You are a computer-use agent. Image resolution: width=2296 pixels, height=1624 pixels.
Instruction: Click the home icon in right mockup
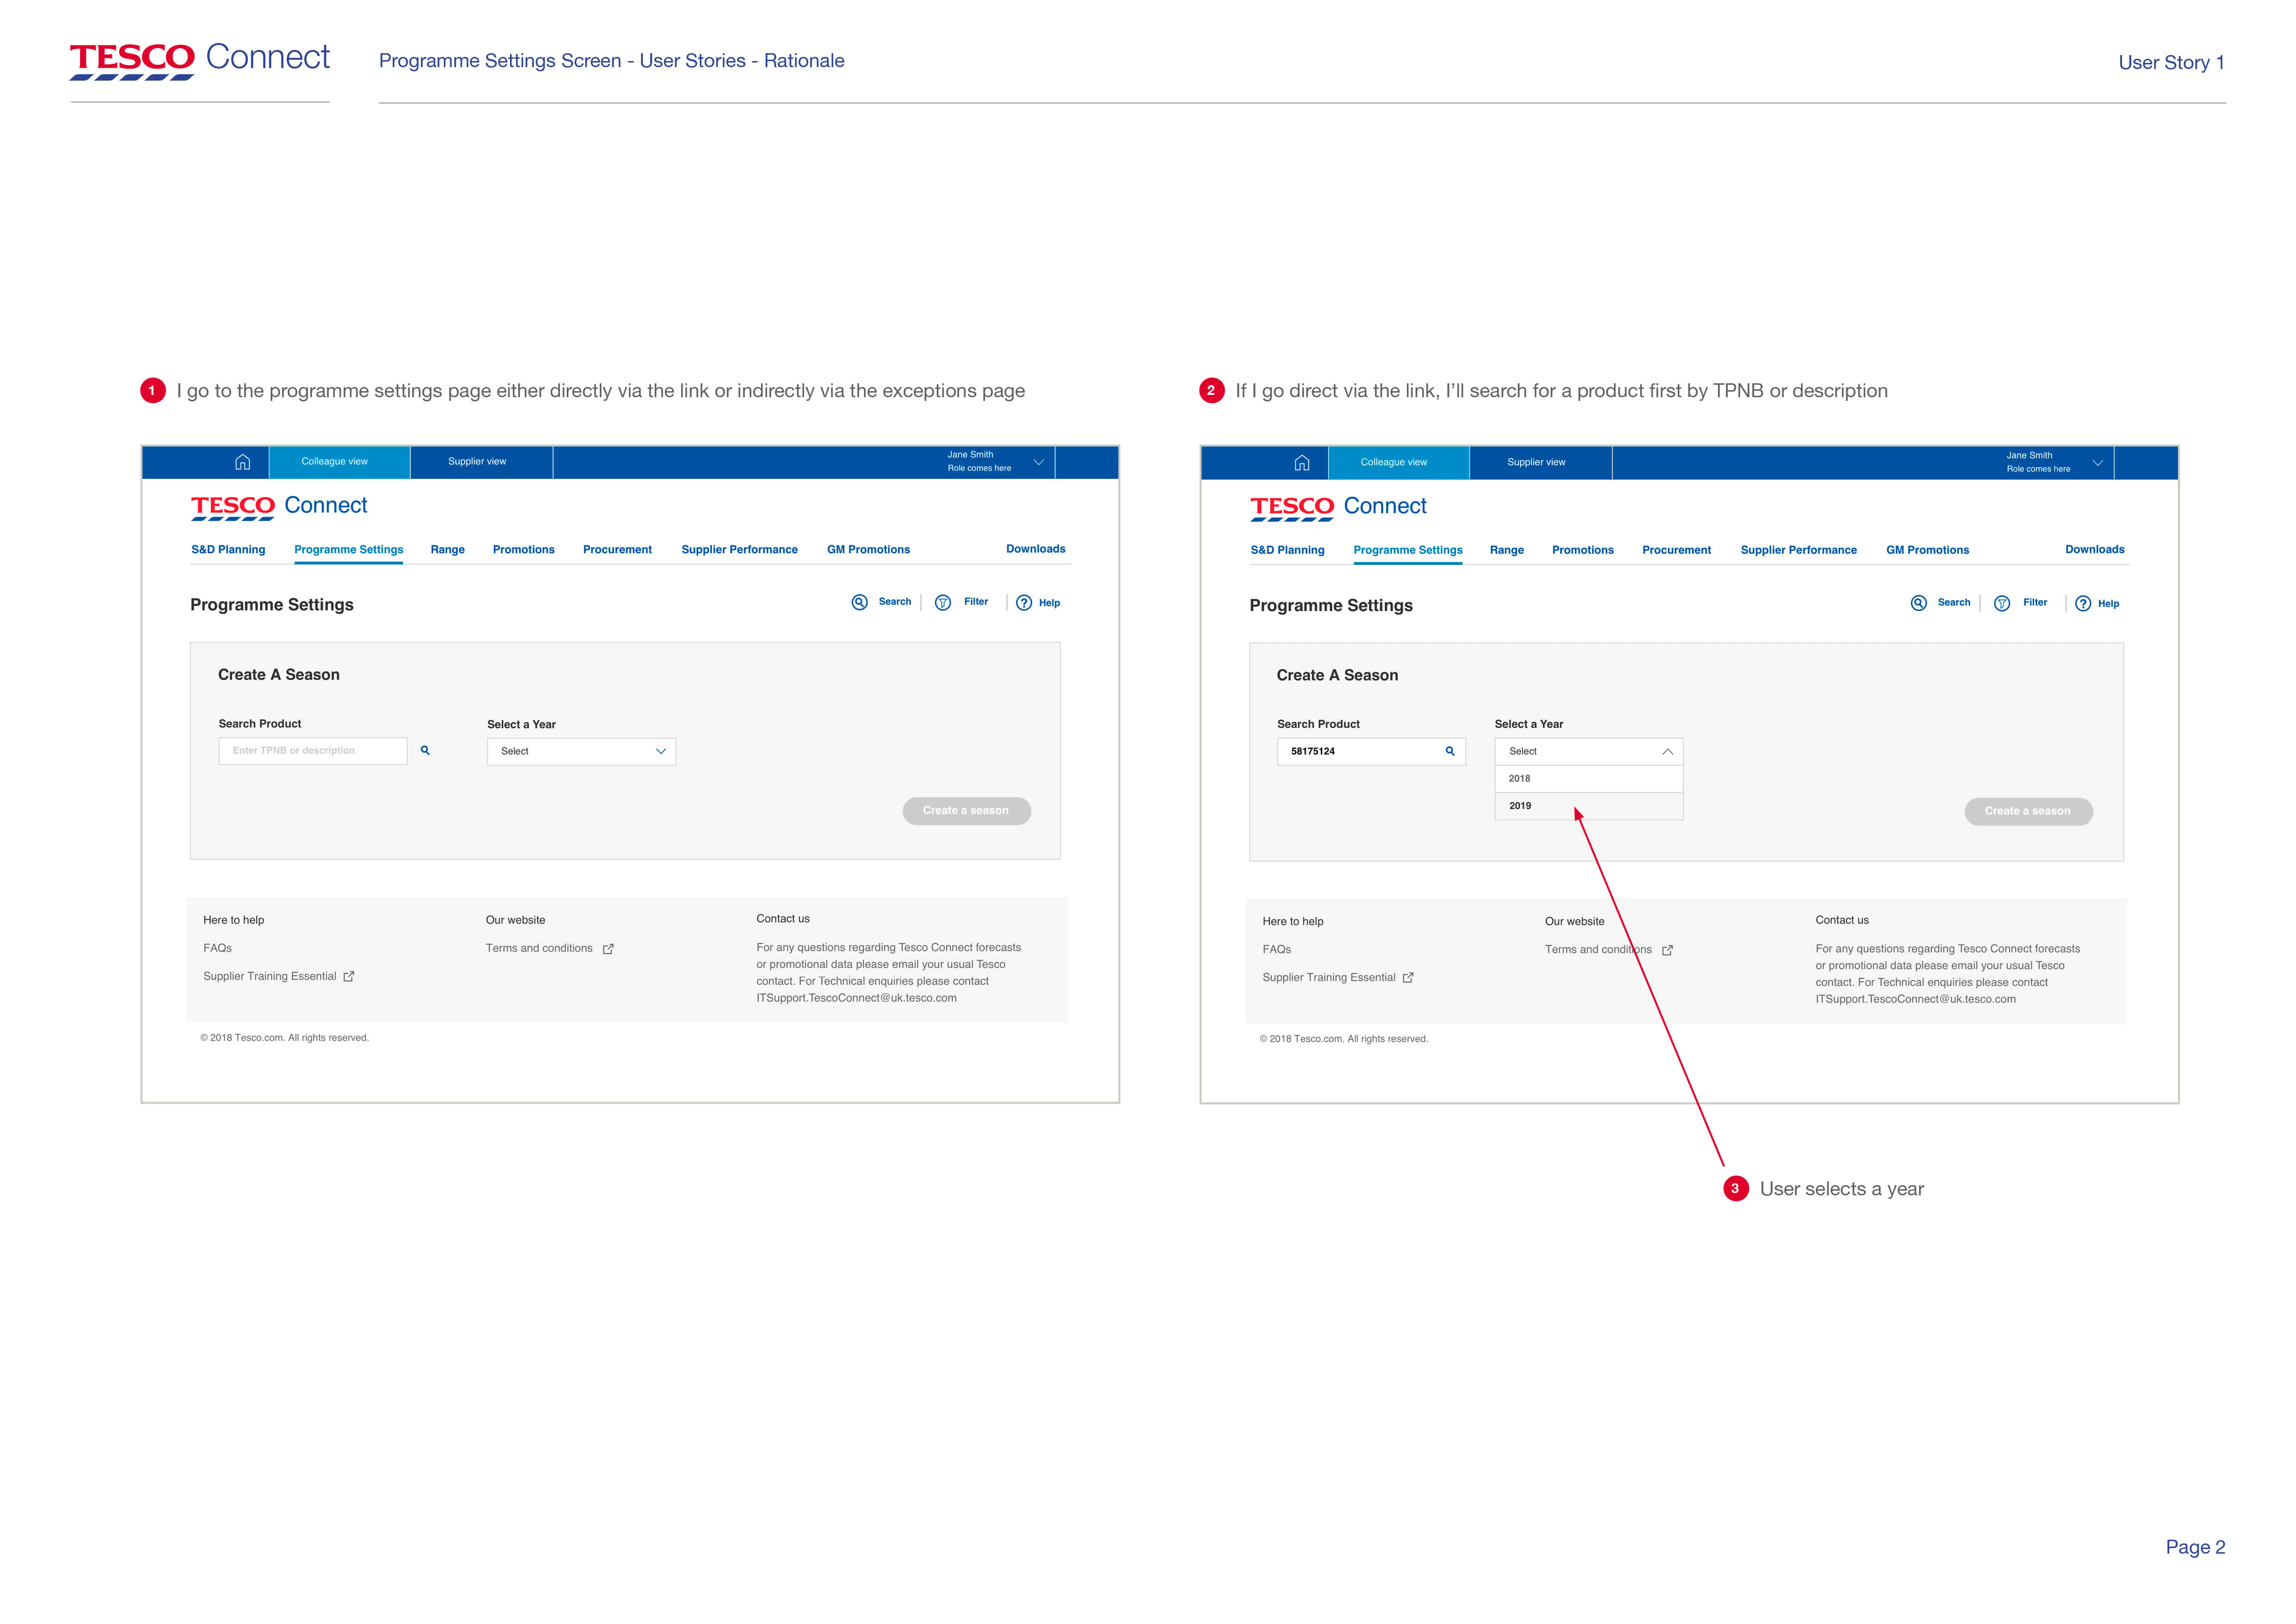1301,463
